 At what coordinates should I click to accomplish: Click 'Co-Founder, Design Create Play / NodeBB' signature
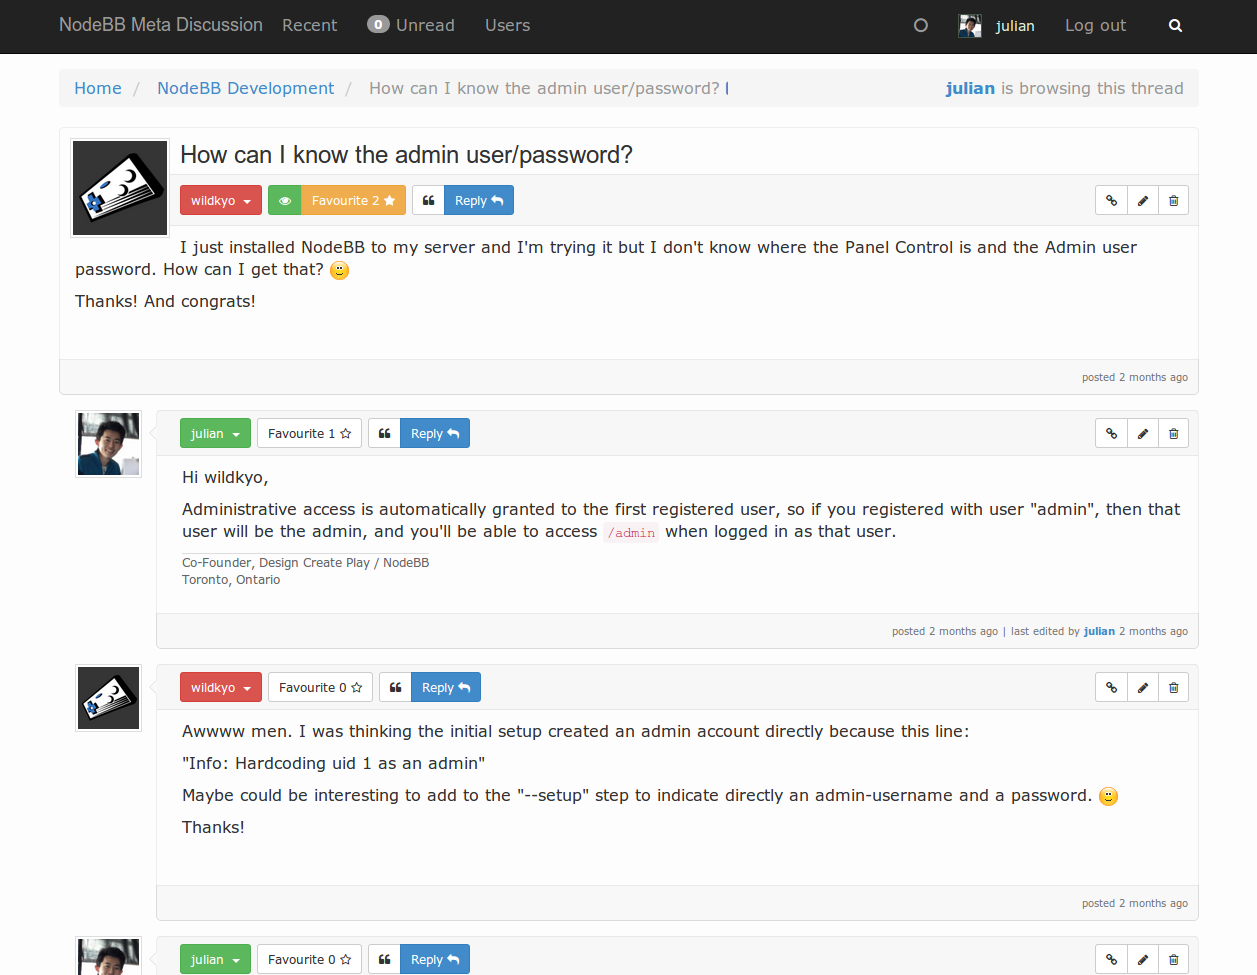(305, 563)
